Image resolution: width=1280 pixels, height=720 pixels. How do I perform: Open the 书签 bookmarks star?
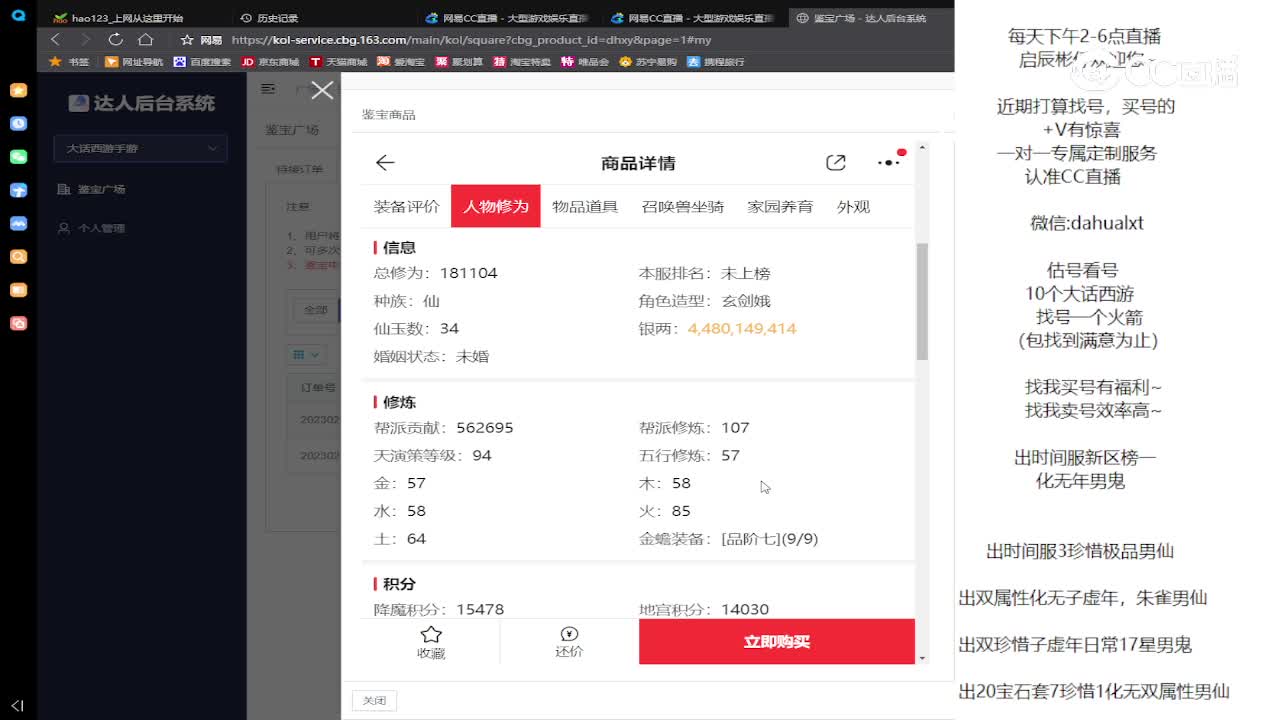click(69, 62)
